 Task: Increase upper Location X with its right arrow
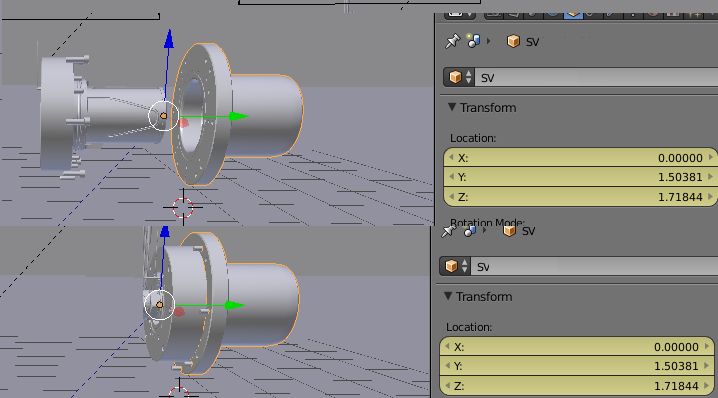pyautogui.click(x=711, y=158)
